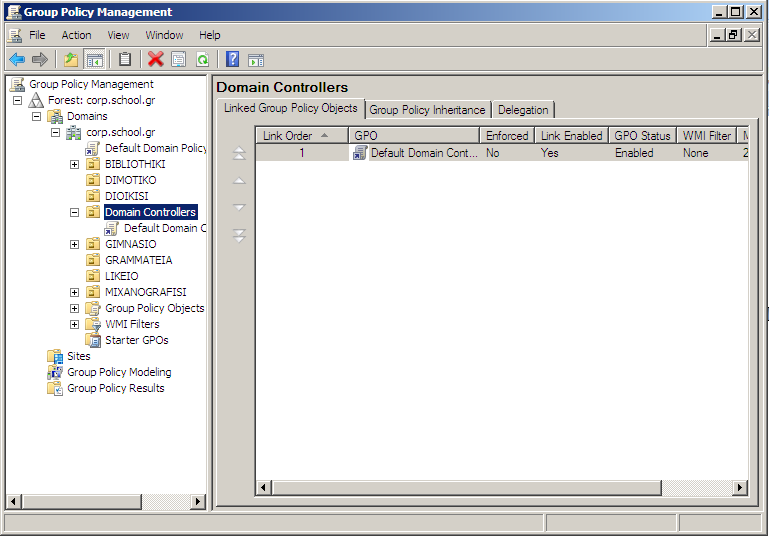This screenshot has width=769, height=536.
Task: Open the Window menu
Action: [x=164, y=35]
